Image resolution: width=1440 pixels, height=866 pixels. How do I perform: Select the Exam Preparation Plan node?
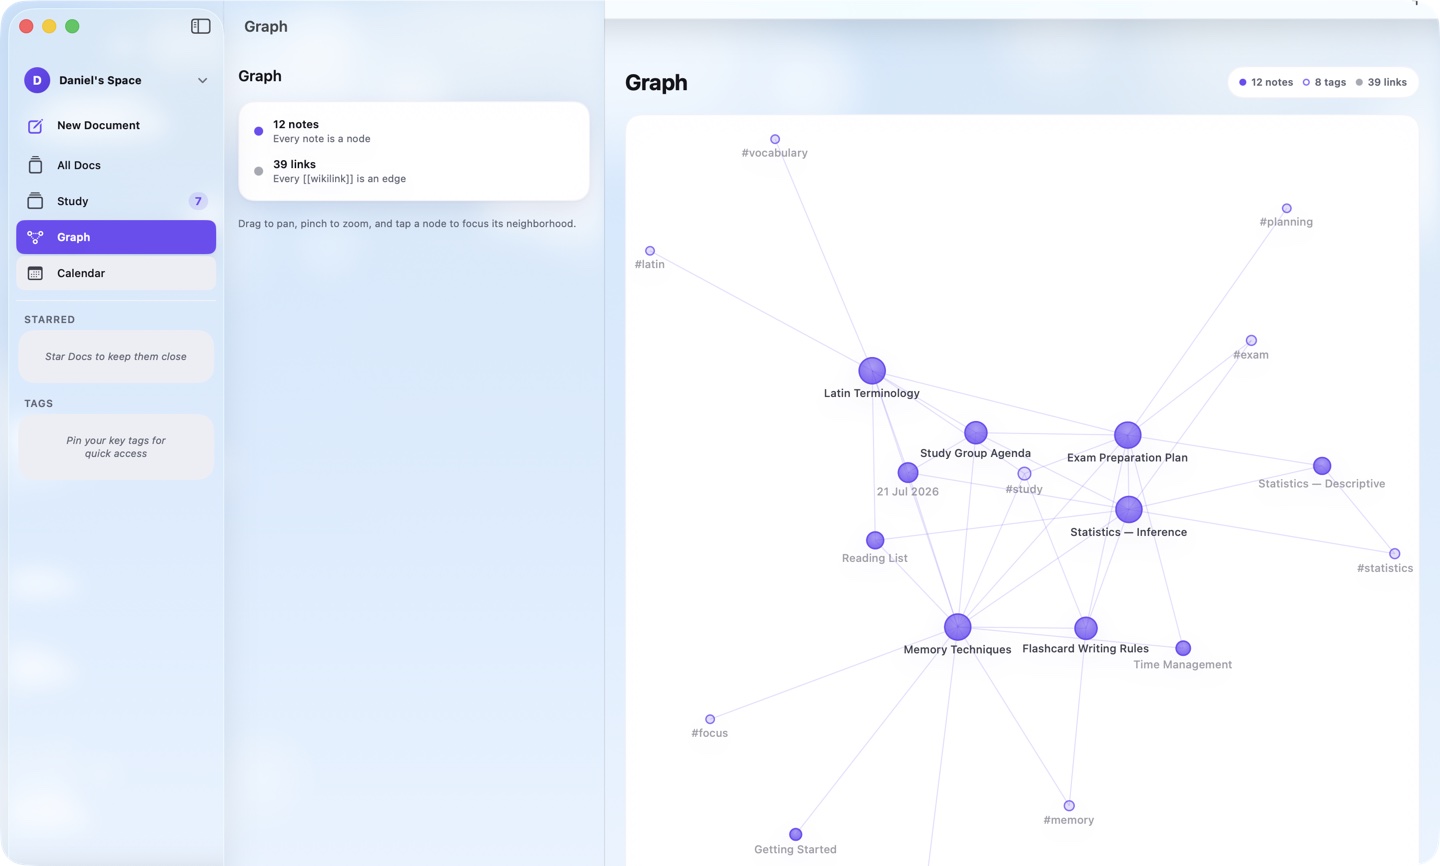click(x=1128, y=435)
